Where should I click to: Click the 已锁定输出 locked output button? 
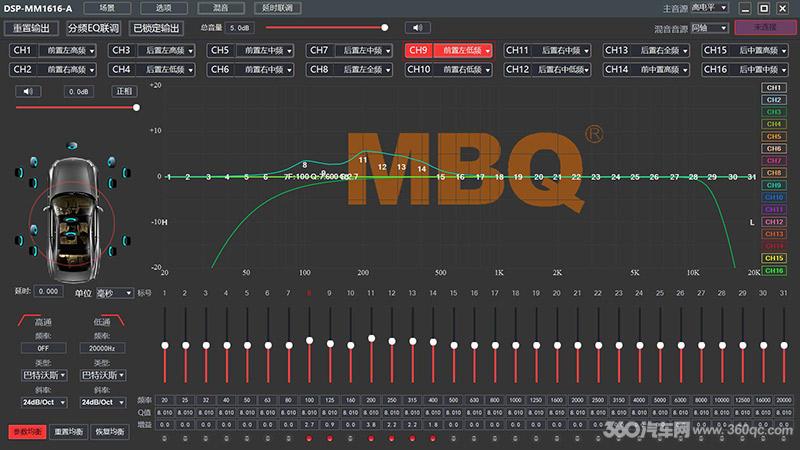point(156,28)
